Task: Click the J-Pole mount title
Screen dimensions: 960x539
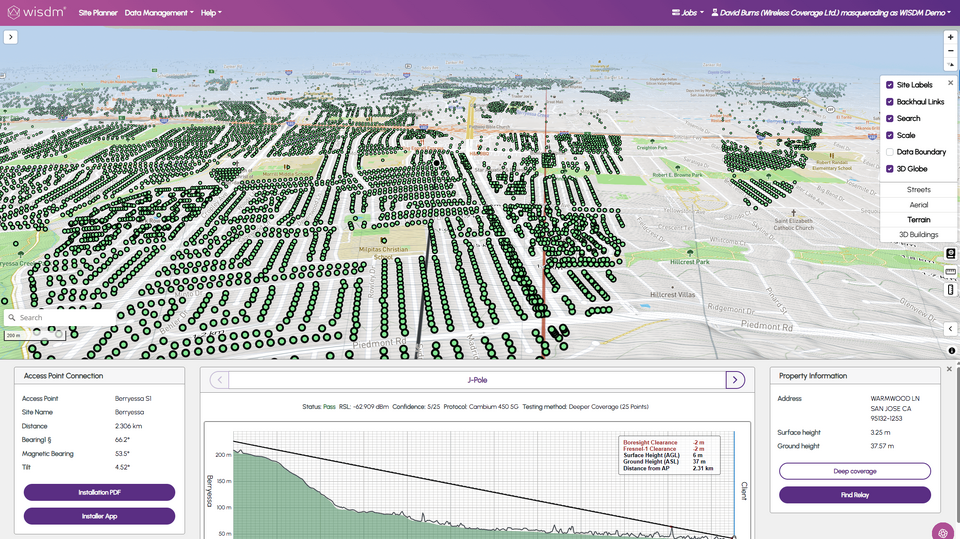Action: click(477, 380)
